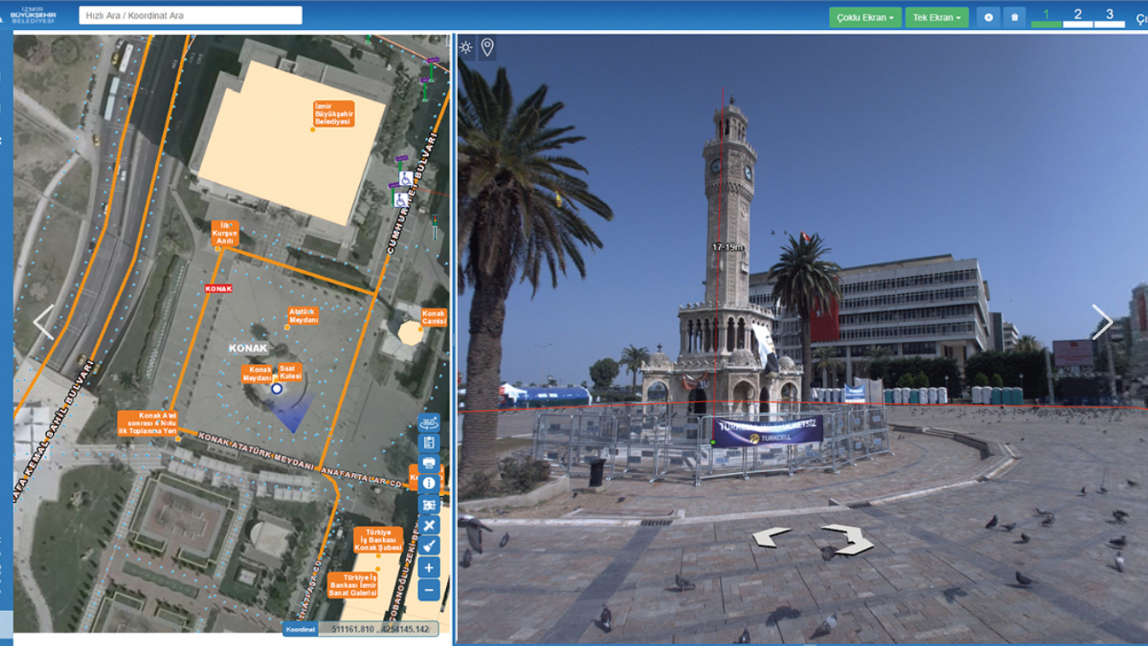This screenshot has width=1148, height=646.
Task: Focus the Hızlı Ara / Koordinat Ara field
Action: 190,15
